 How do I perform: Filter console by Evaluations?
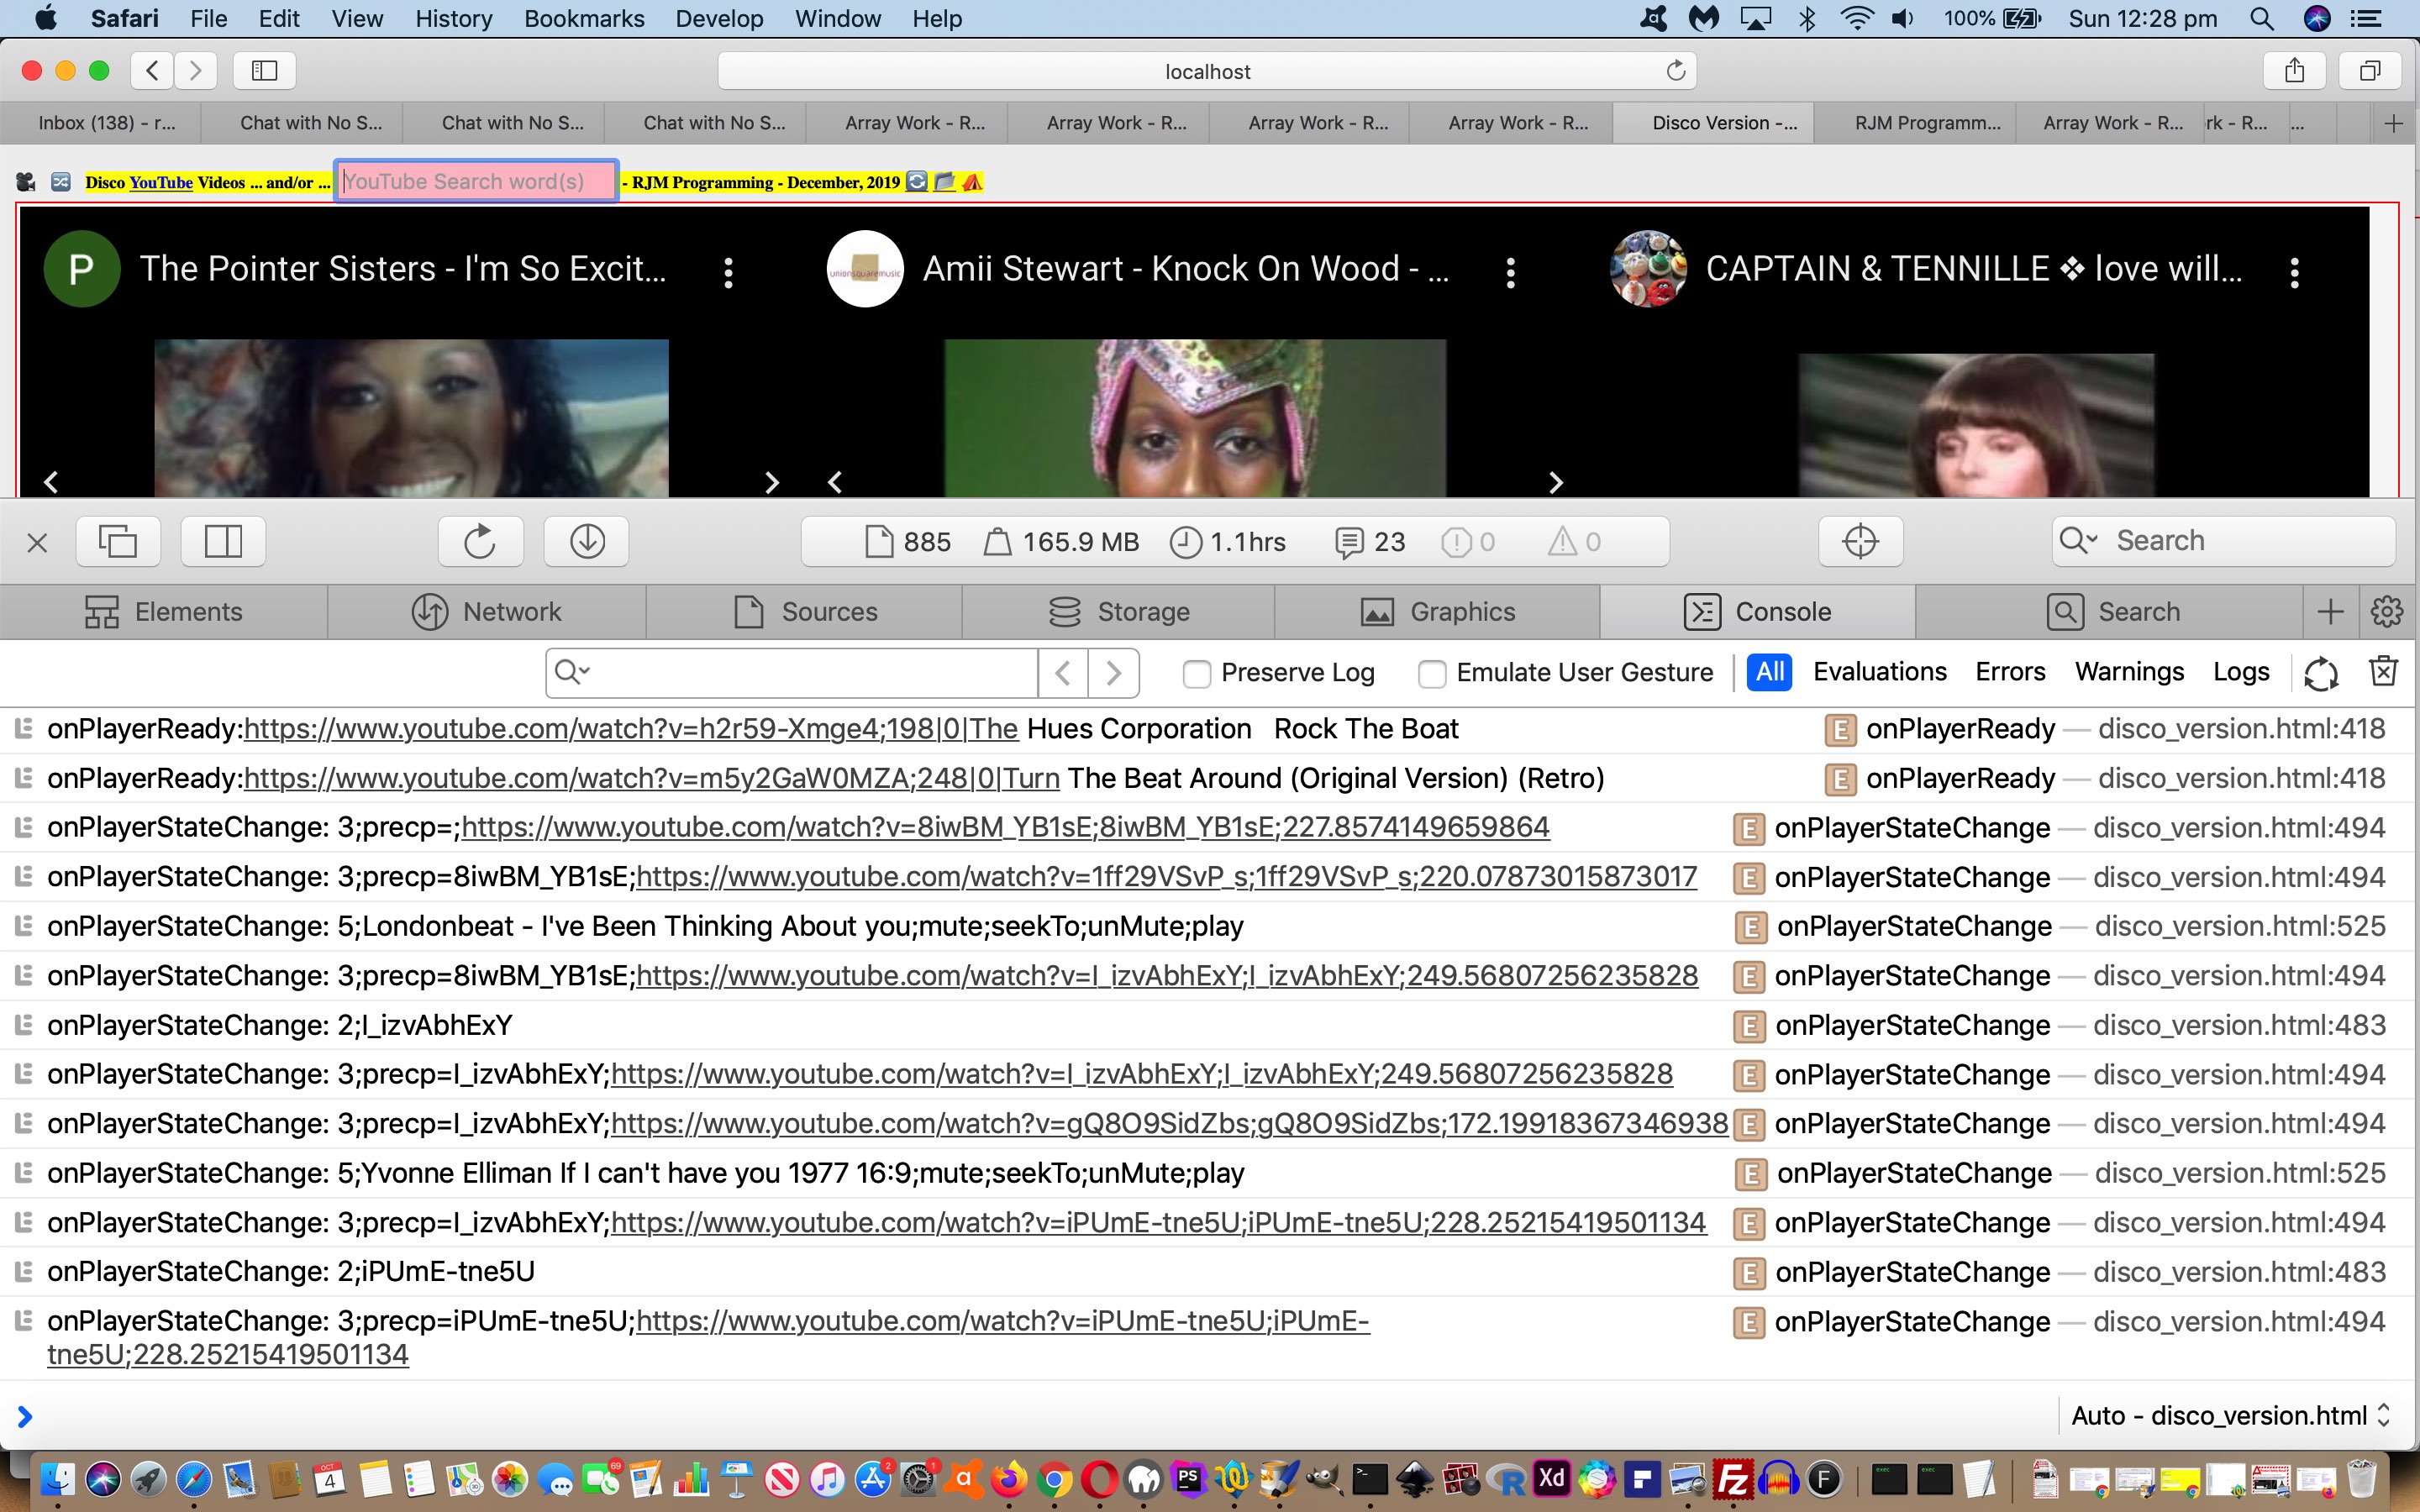click(x=1880, y=672)
